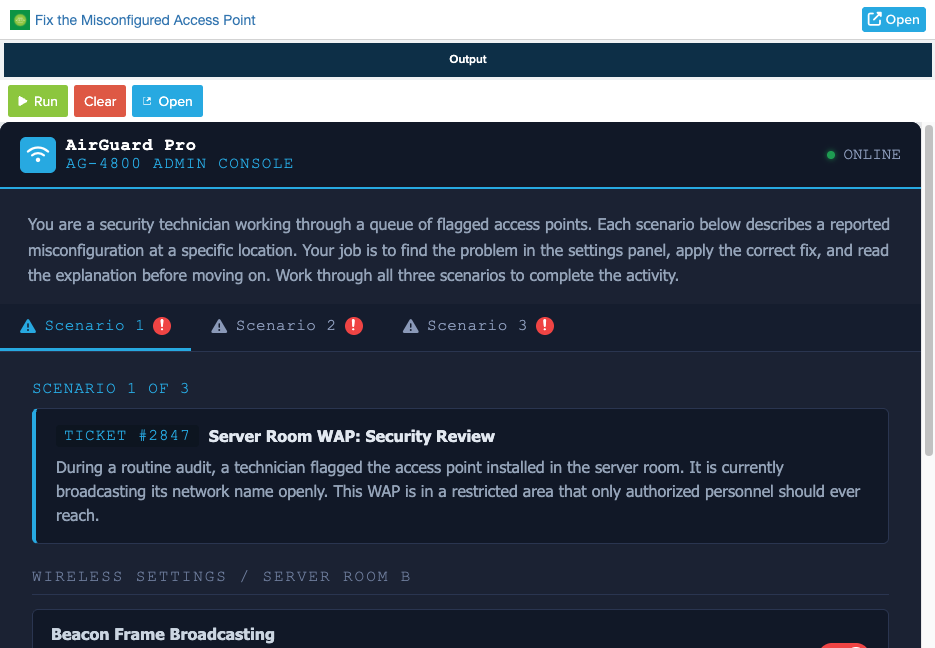Click the TICKET #2847 label
This screenshot has height=648, width=935.
point(127,436)
